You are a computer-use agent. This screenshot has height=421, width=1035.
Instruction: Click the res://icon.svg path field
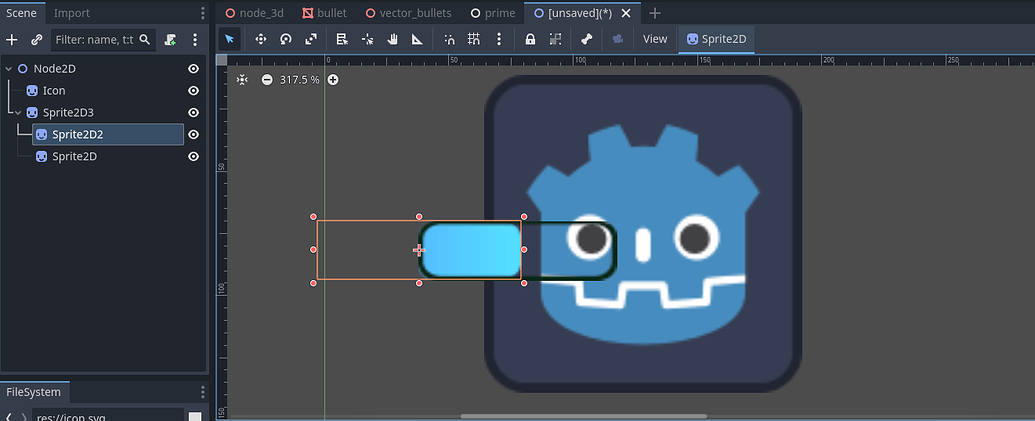tap(108, 417)
